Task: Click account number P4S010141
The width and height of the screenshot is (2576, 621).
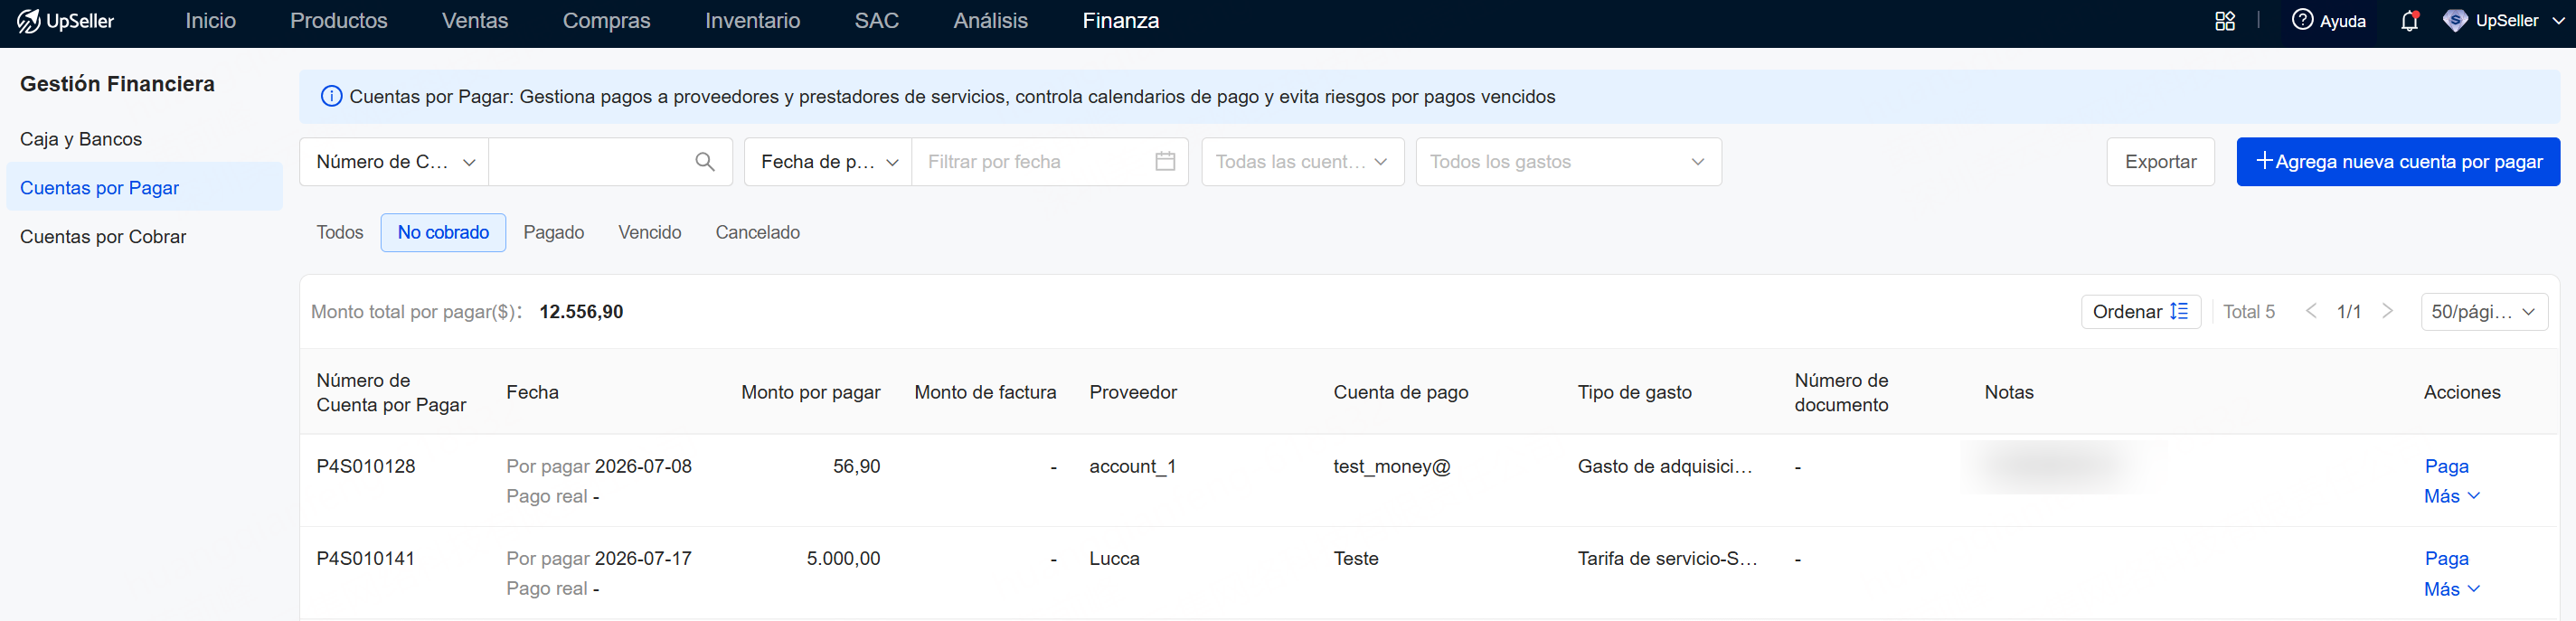Action: [x=366, y=559]
